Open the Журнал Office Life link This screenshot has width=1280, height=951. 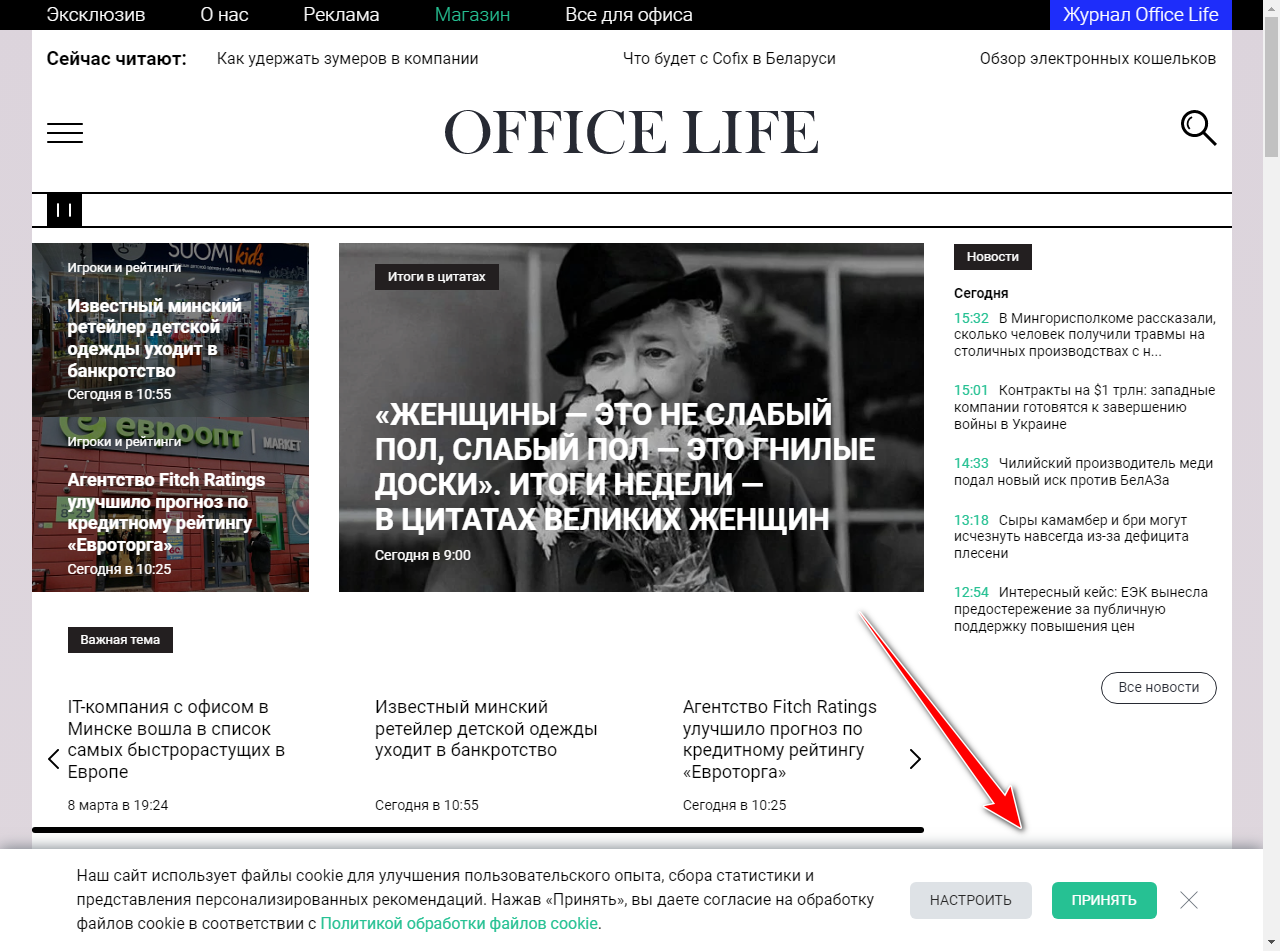pyautogui.click(x=1140, y=15)
